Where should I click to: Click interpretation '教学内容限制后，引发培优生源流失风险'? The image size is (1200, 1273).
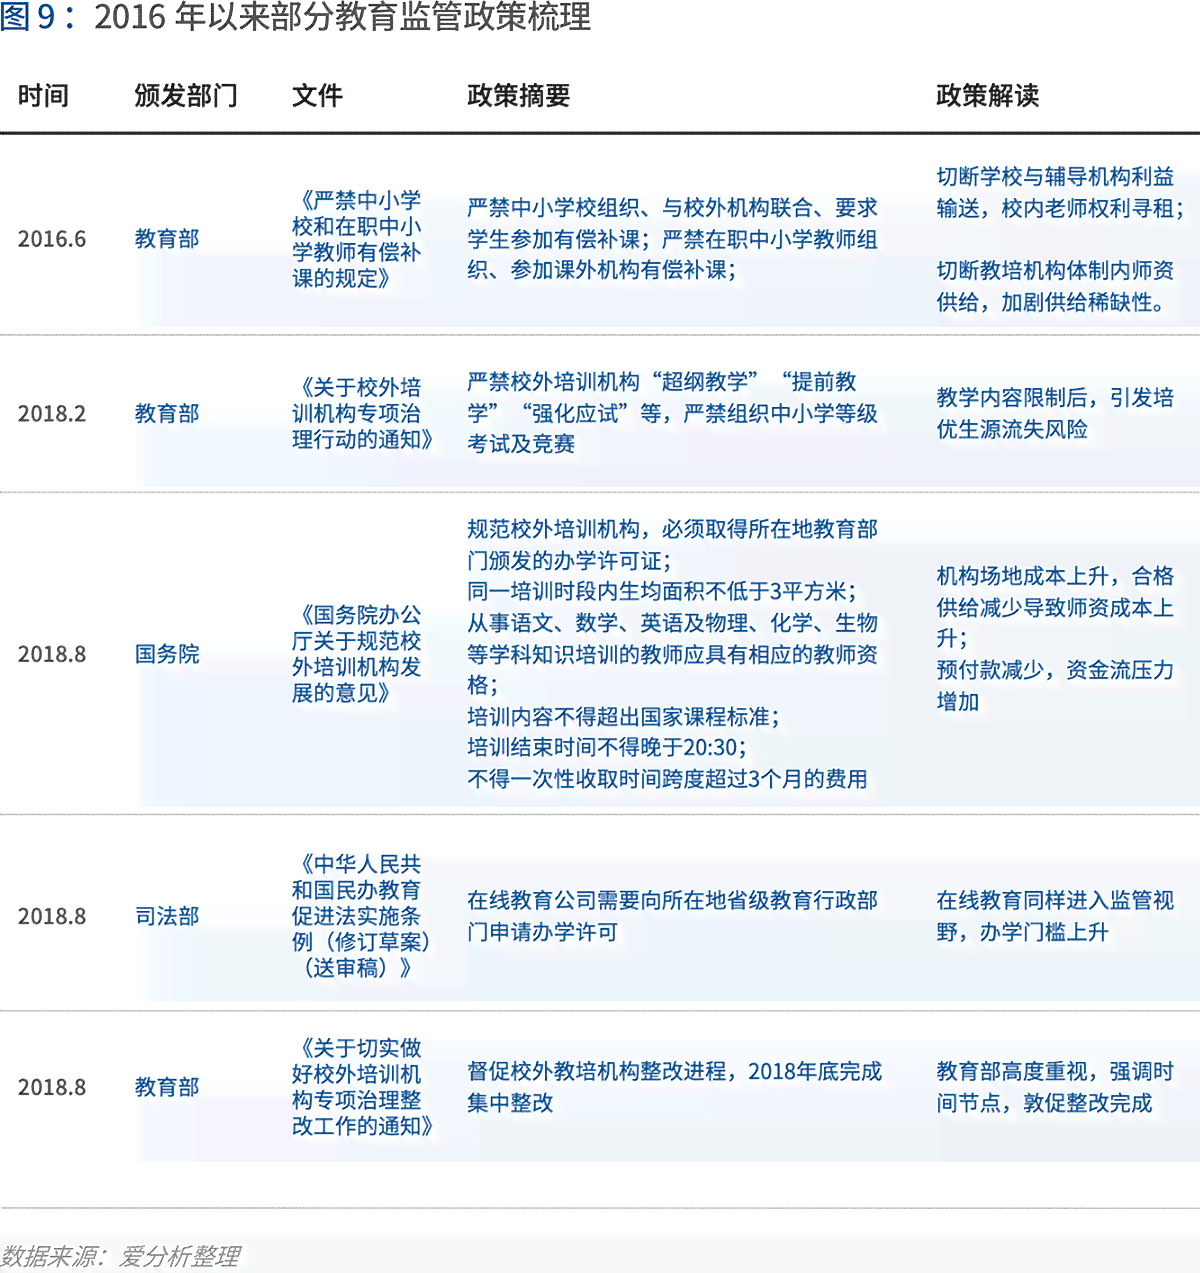coord(1055,413)
